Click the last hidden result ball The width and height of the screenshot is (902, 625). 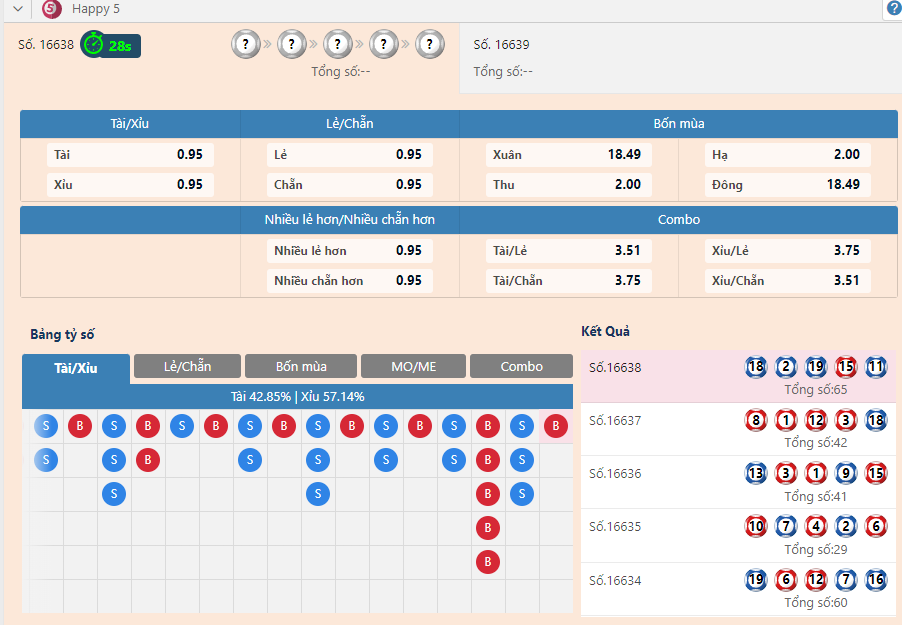[430, 44]
